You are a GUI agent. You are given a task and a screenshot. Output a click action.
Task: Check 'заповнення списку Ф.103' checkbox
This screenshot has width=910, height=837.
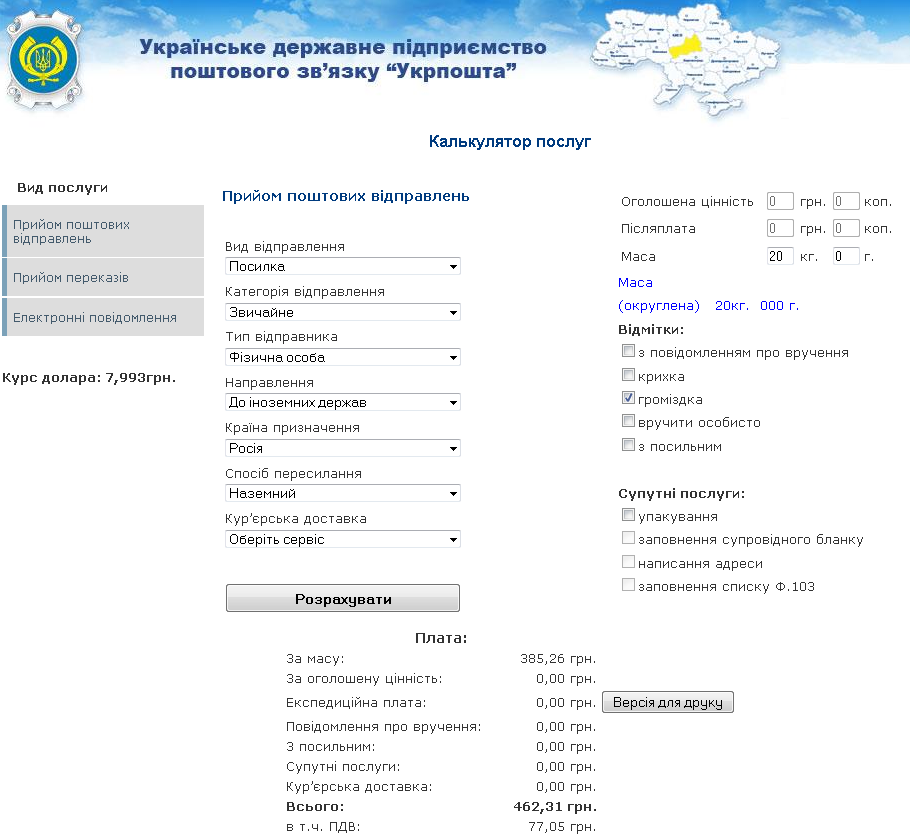tap(628, 585)
